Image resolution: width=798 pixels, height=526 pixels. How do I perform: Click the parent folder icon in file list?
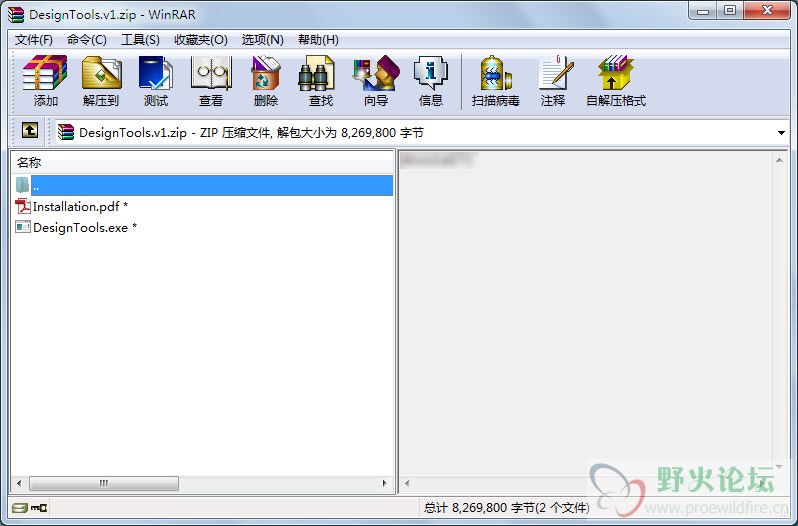pos(22,185)
